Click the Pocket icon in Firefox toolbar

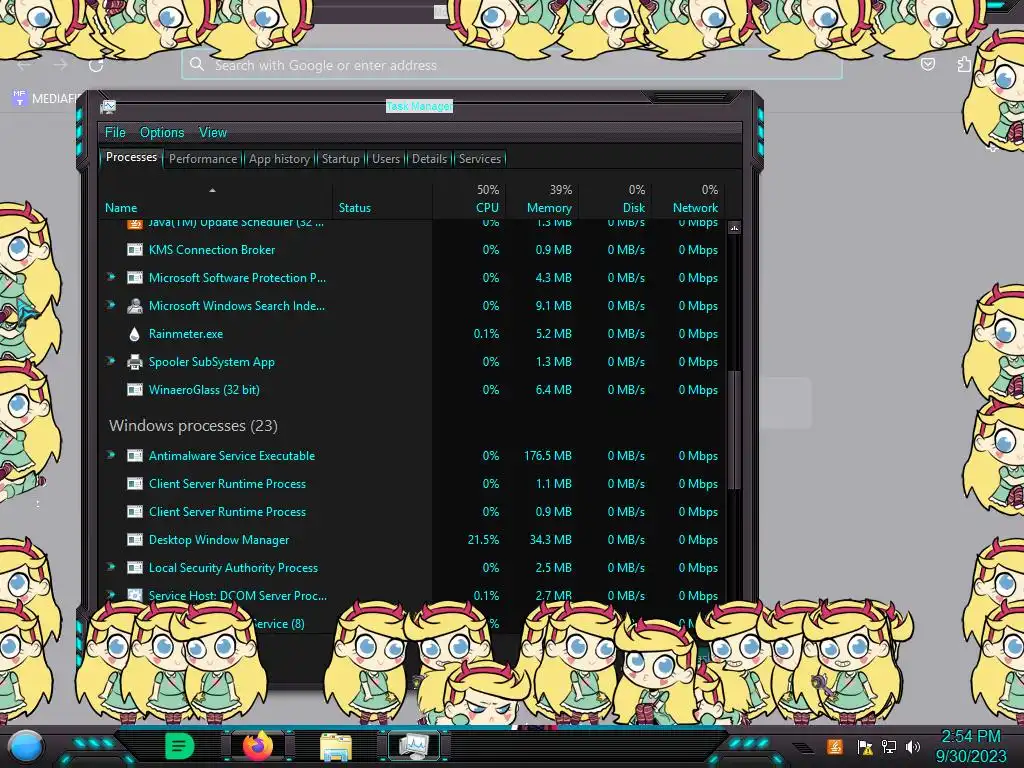coord(927,64)
